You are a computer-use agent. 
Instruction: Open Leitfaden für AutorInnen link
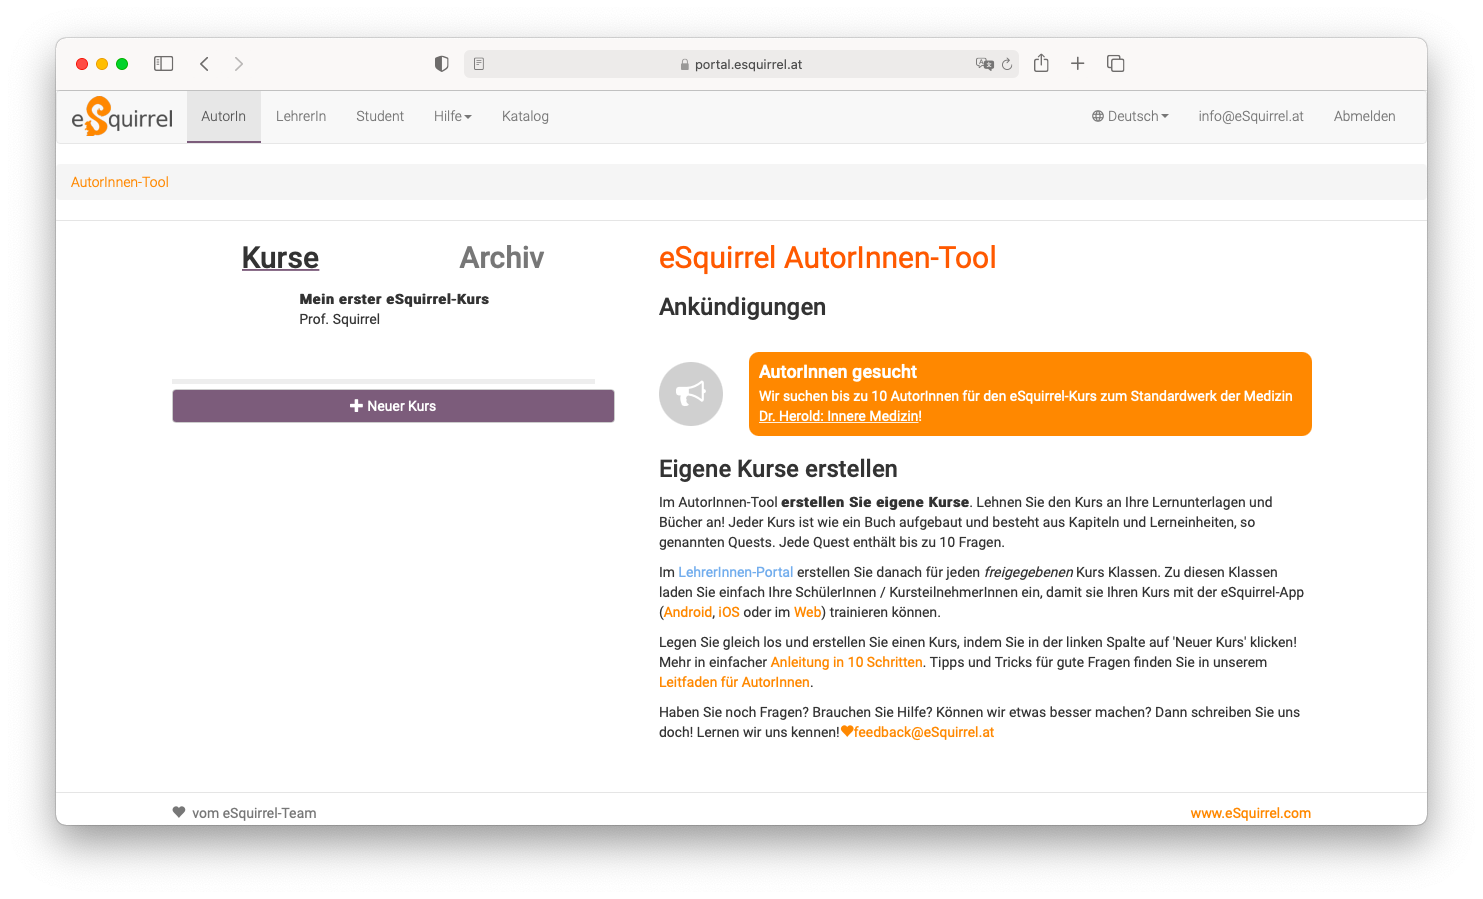(x=734, y=682)
